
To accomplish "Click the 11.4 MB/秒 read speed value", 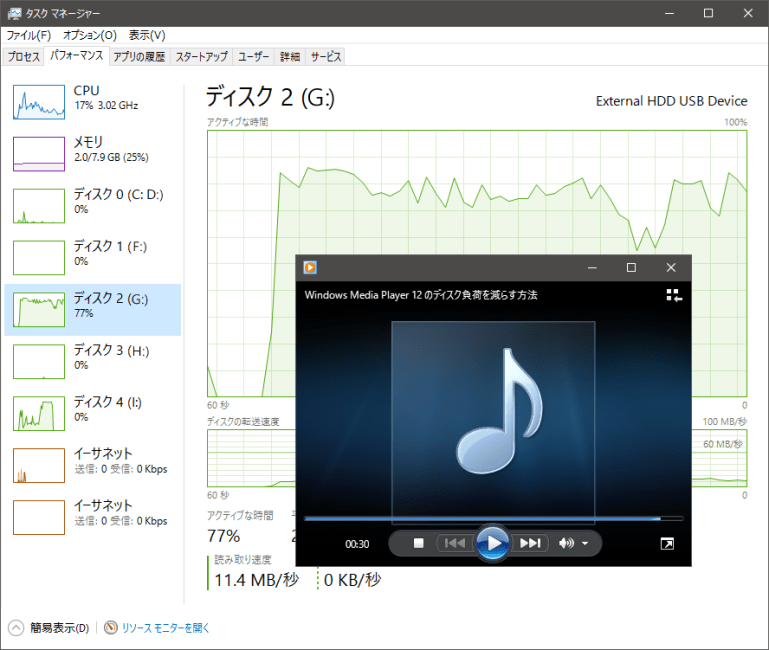I will [x=256, y=580].
